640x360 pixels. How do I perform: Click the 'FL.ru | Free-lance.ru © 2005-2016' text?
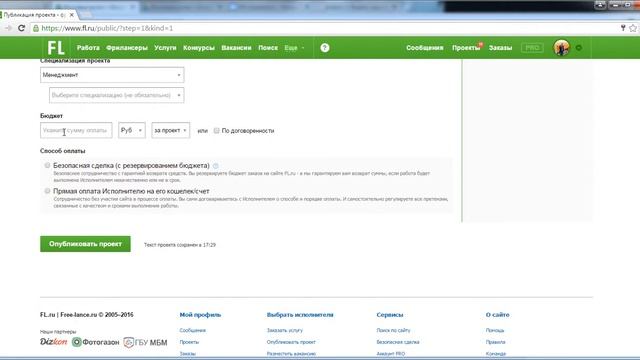87,315
